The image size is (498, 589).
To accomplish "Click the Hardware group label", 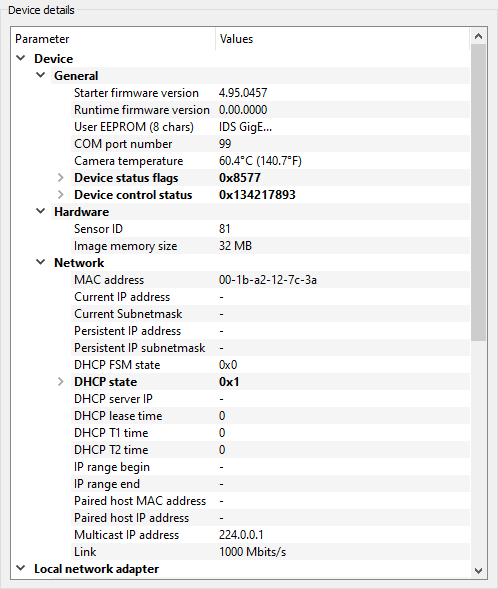I will [81, 211].
